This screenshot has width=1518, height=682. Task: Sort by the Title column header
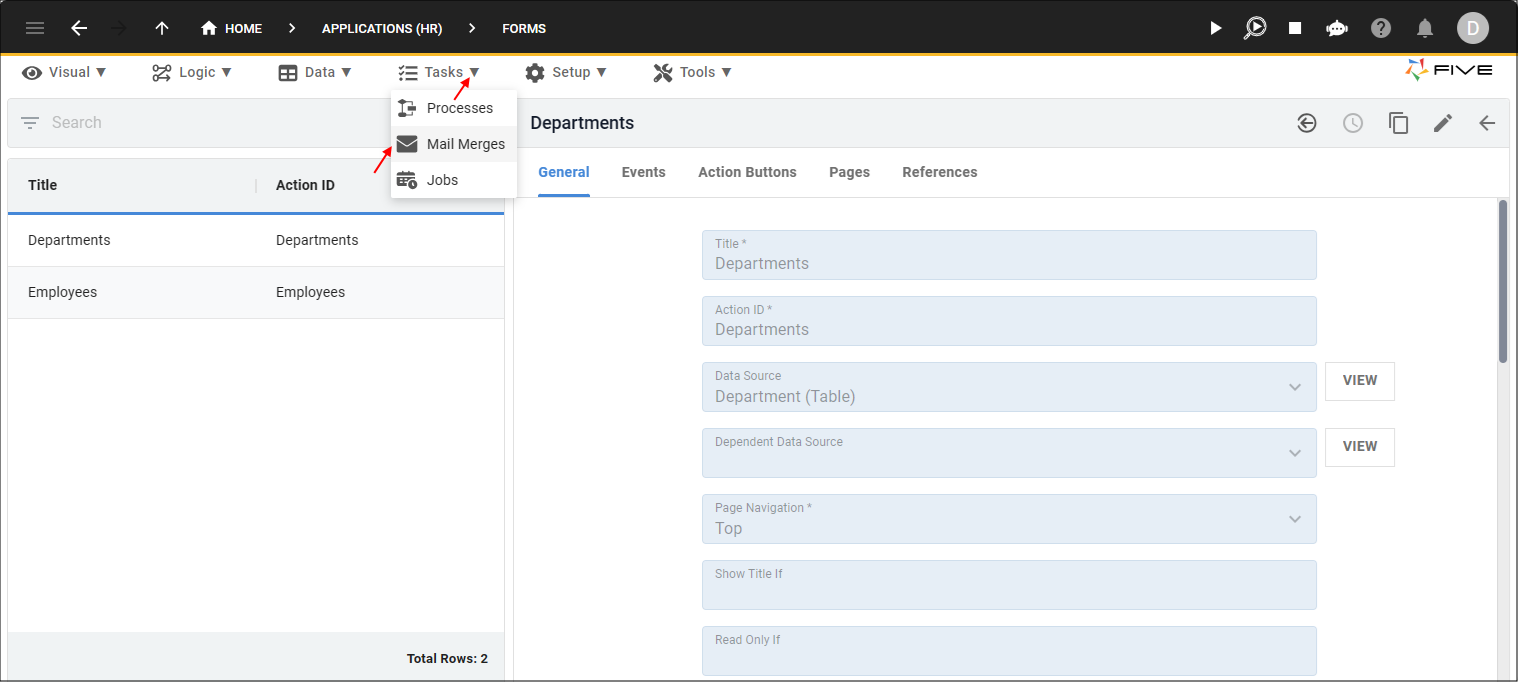click(43, 185)
